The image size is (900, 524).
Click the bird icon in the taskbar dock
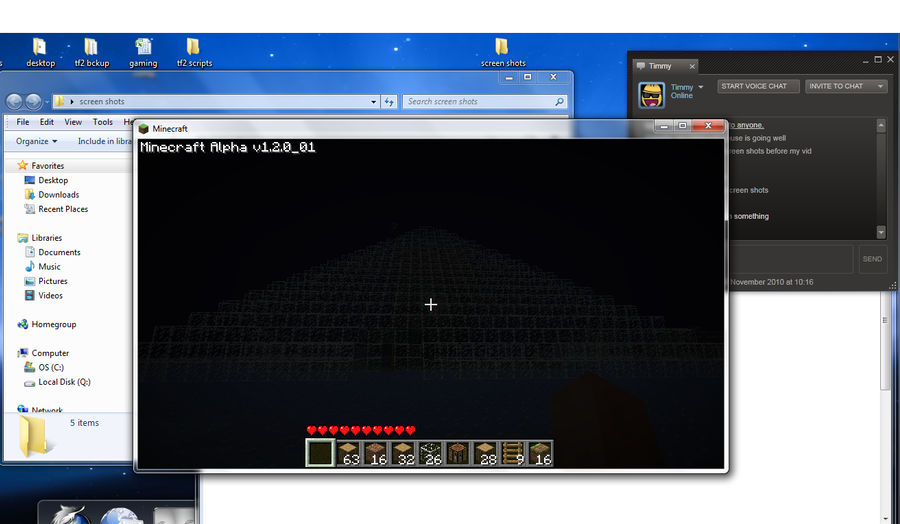click(x=69, y=514)
